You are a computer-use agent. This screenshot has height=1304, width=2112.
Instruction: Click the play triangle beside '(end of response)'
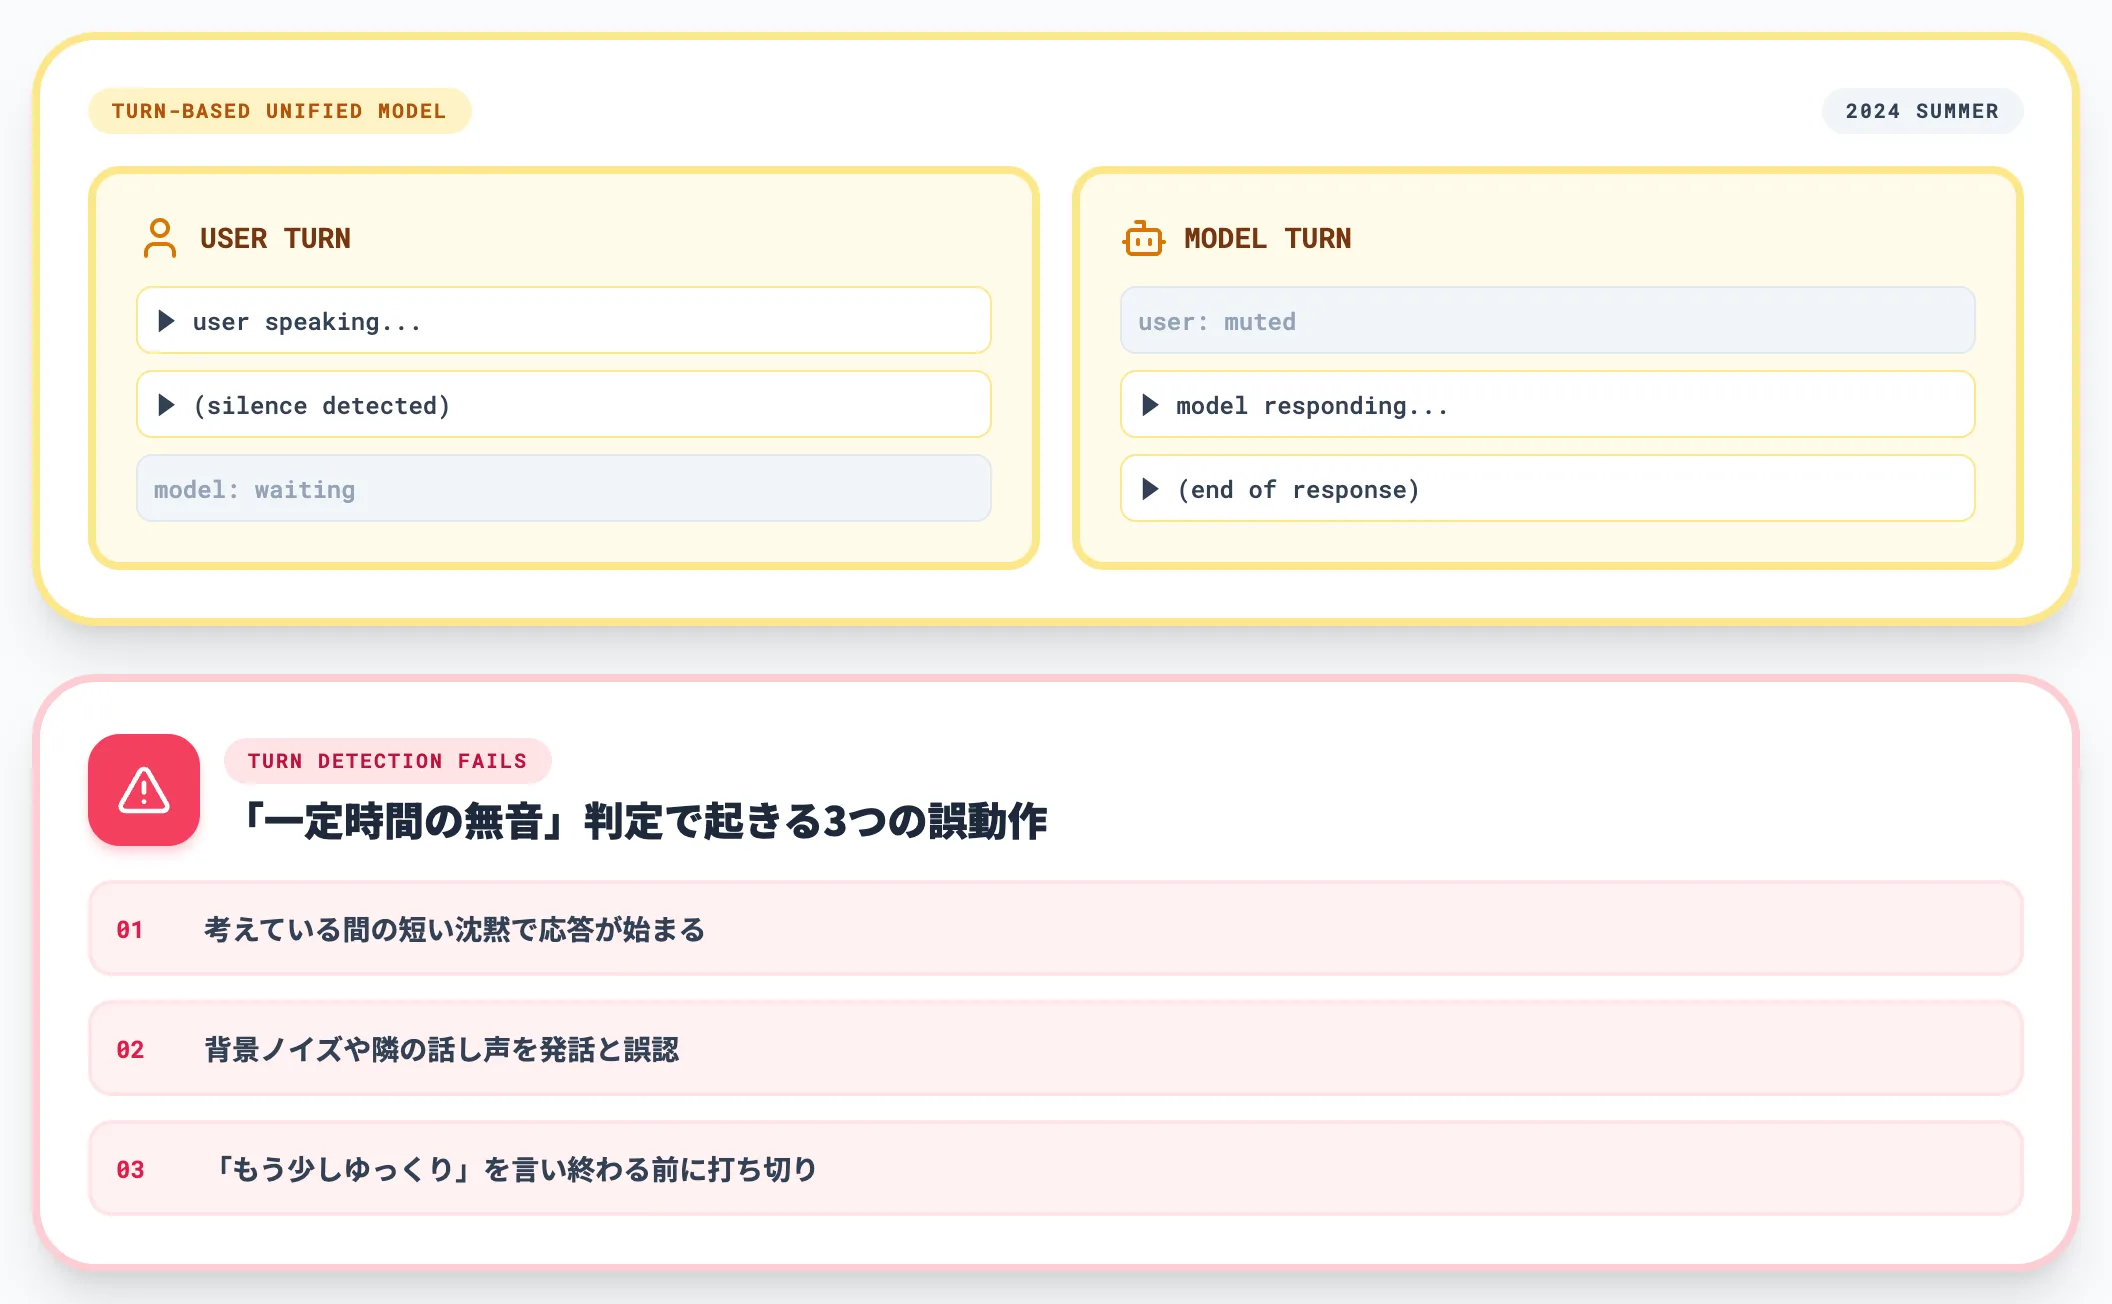pyautogui.click(x=1151, y=489)
